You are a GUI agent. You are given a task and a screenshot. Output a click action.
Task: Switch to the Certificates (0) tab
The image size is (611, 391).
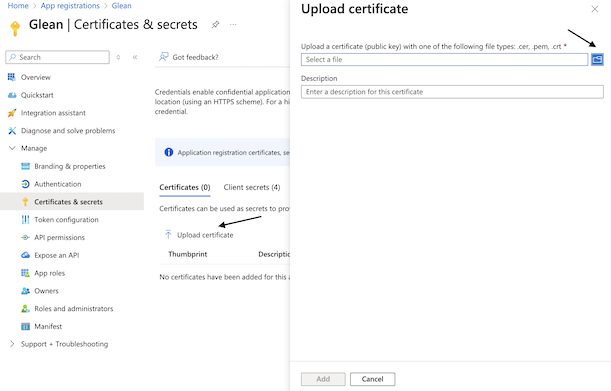pos(185,187)
